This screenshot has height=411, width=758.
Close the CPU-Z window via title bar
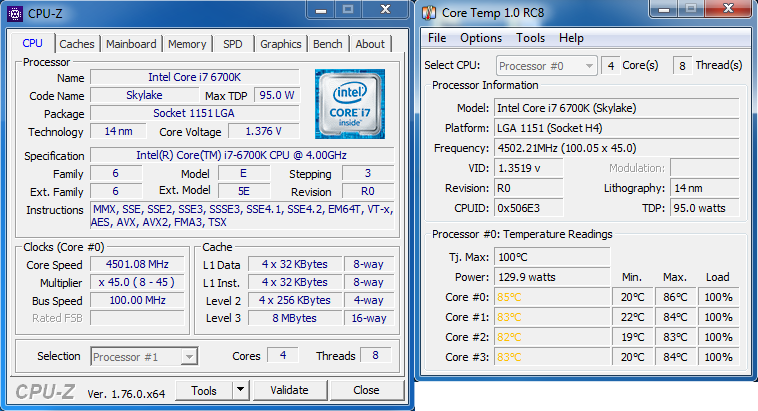point(385,9)
